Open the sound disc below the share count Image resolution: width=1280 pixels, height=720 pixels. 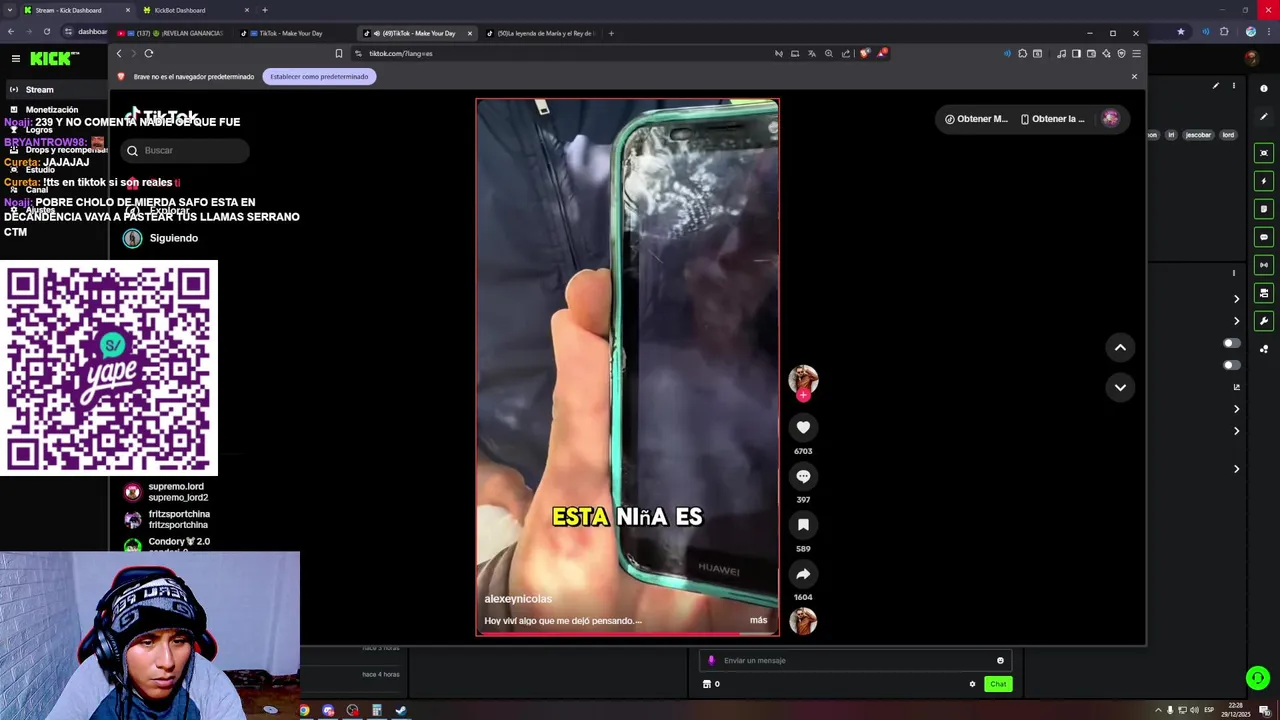click(803, 621)
